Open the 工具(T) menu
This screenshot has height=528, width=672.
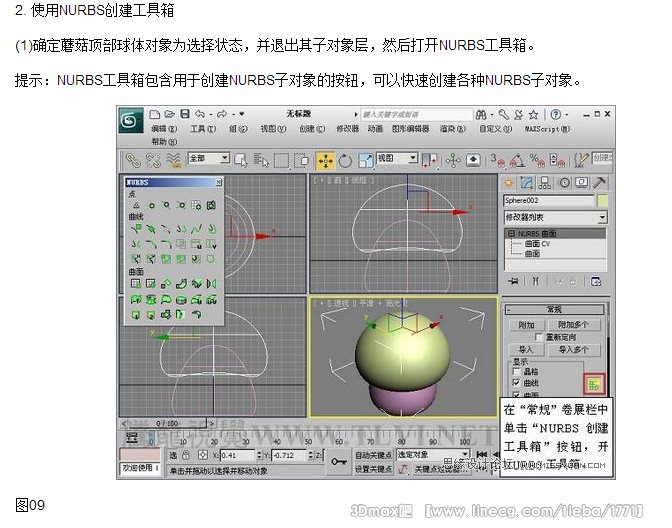[203, 129]
